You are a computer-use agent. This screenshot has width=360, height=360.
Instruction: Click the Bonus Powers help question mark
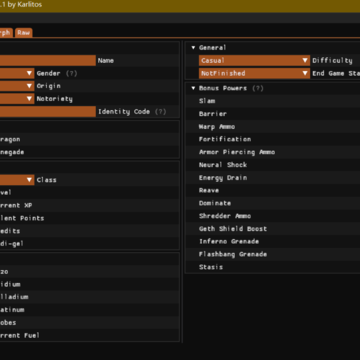pyautogui.click(x=258, y=88)
